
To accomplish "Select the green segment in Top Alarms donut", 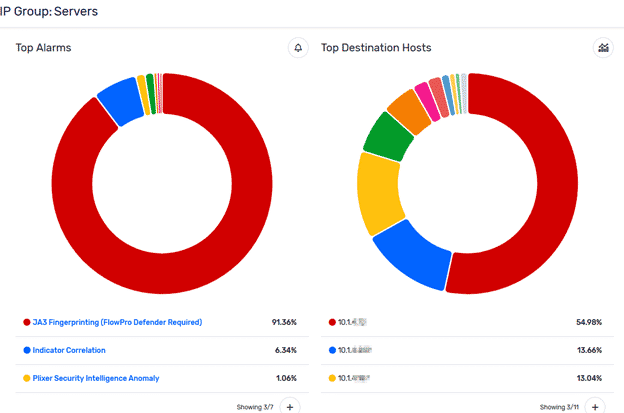I will click(150, 94).
